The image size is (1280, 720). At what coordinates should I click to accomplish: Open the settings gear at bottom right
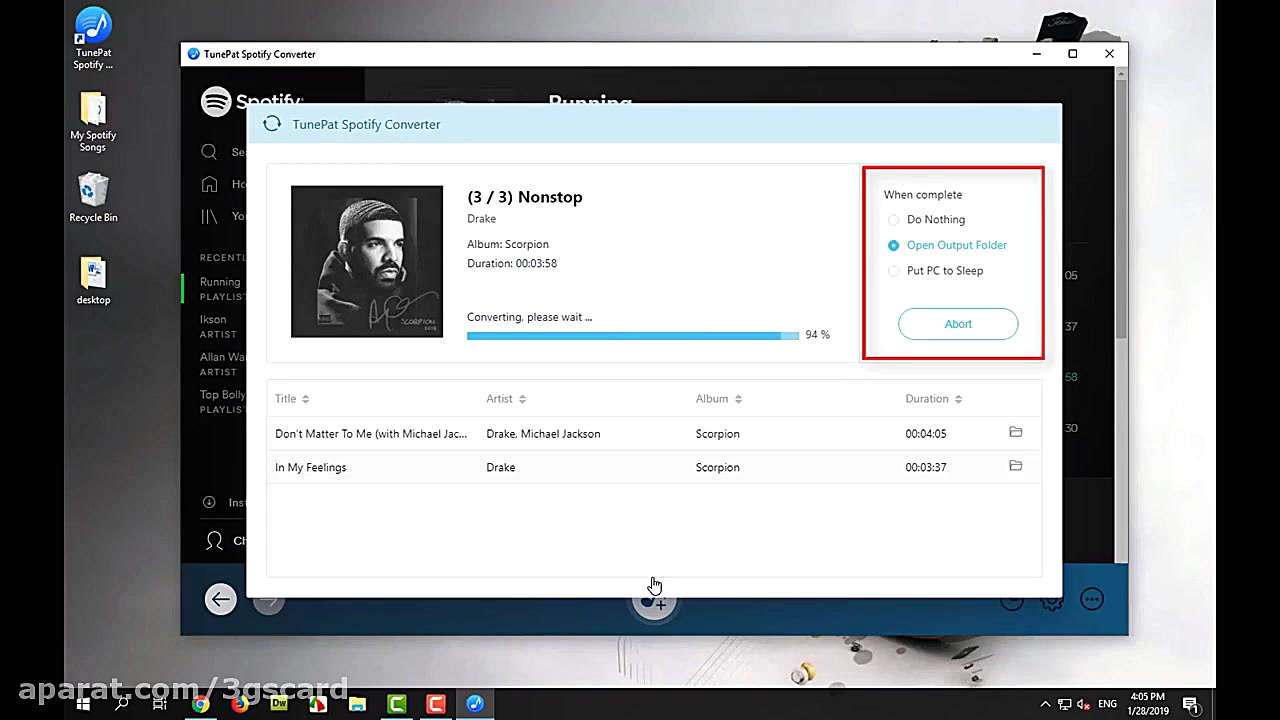click(1052, 600)
